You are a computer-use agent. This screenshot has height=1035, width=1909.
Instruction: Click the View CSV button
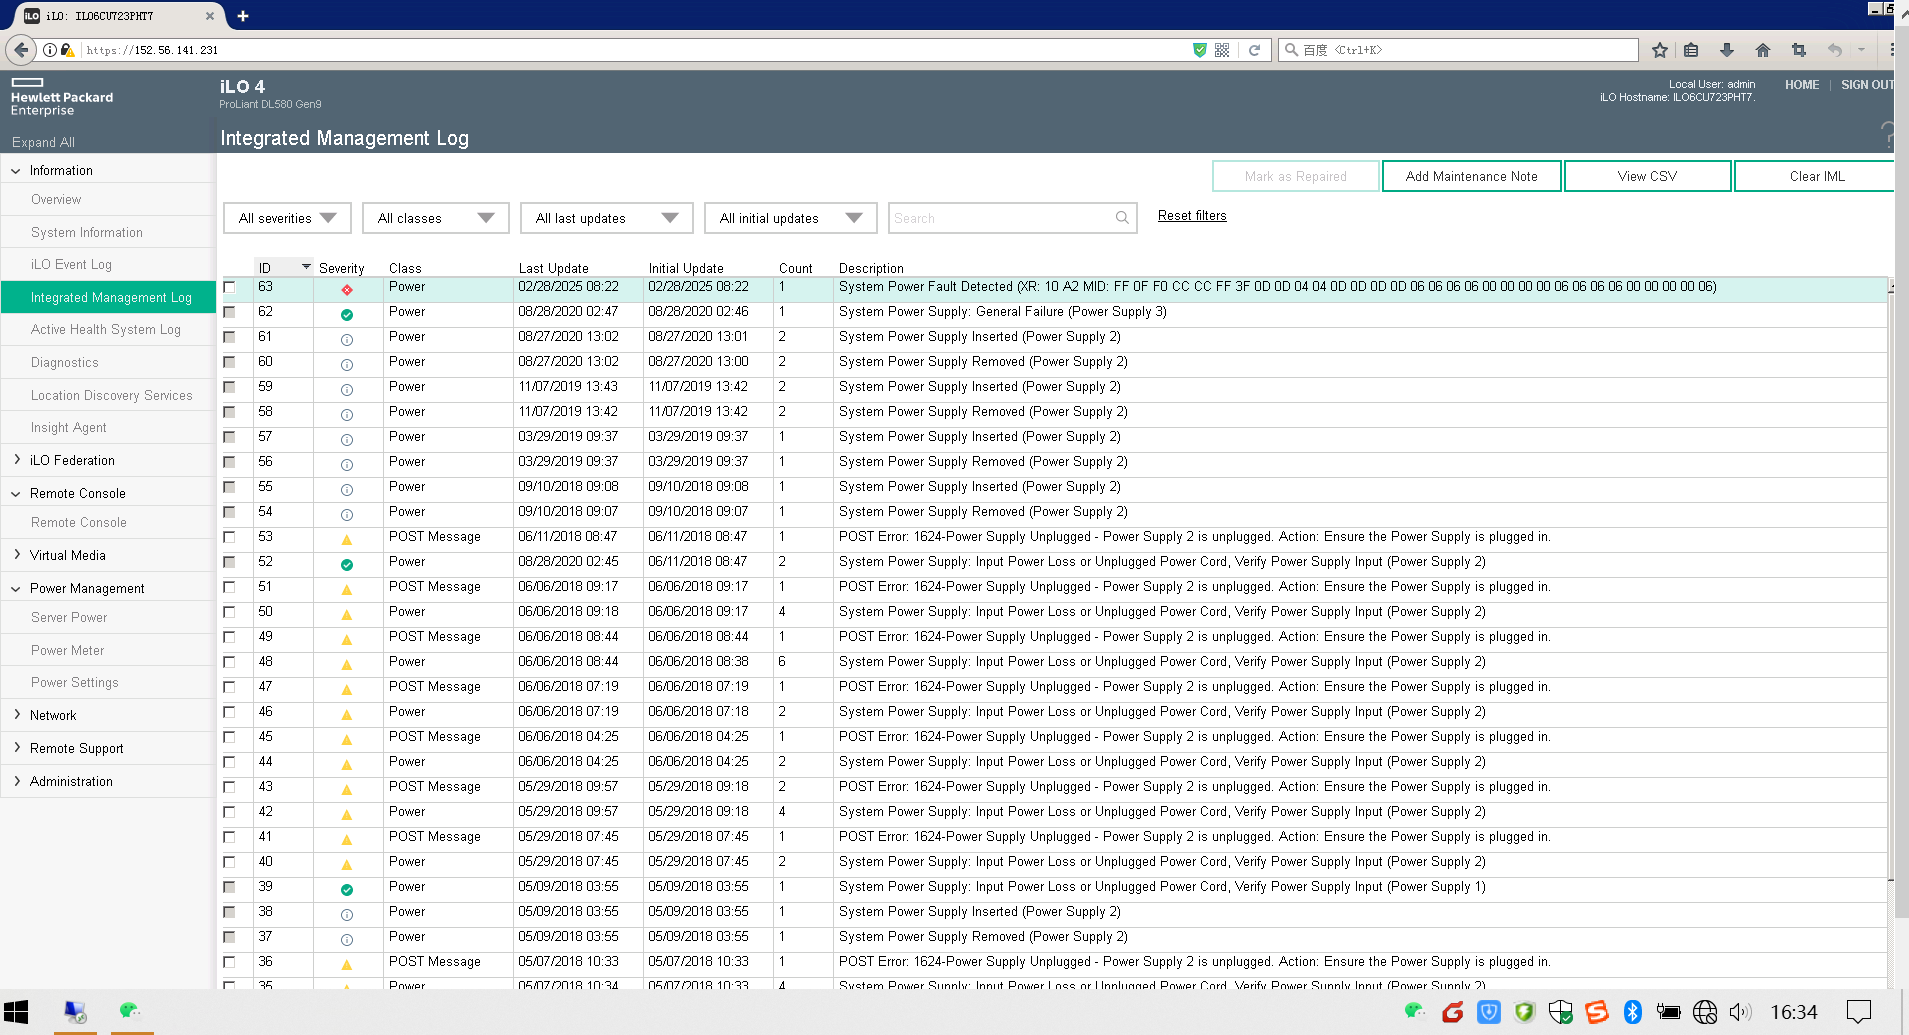coord(1647,176)
